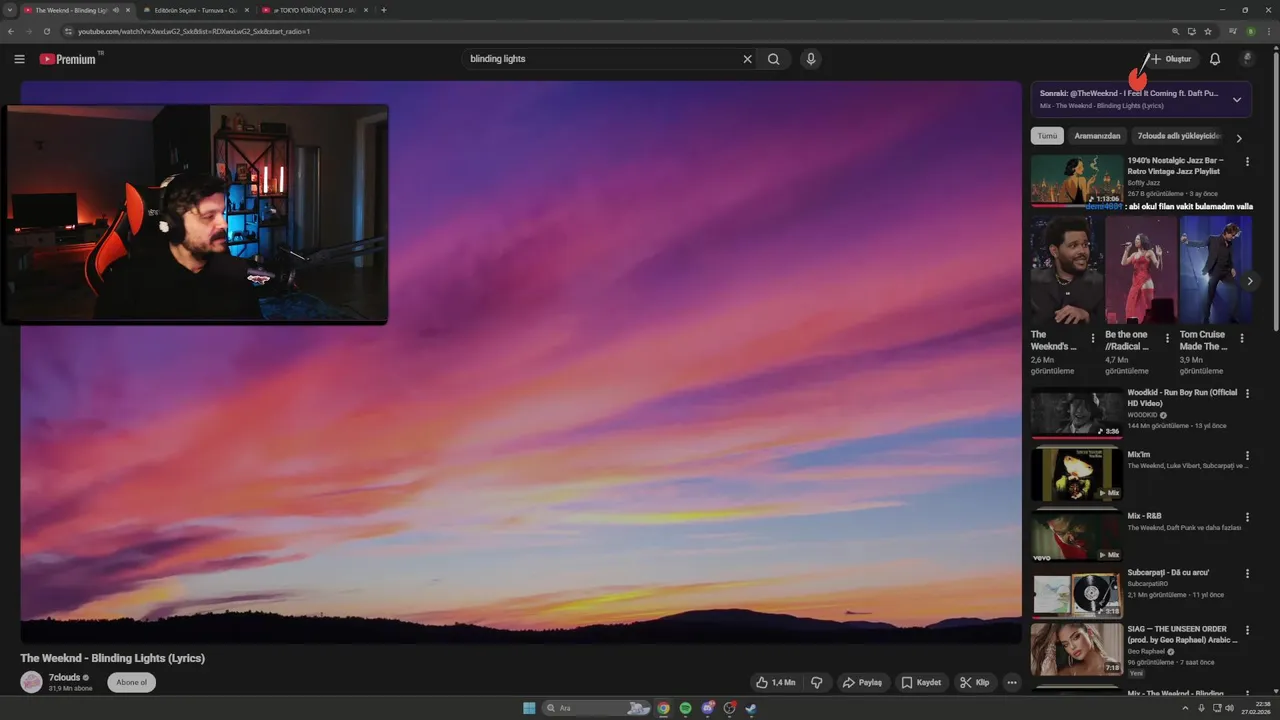Show more filter chips with right chevron
1280x720 pixels.
coord(1239,138)
